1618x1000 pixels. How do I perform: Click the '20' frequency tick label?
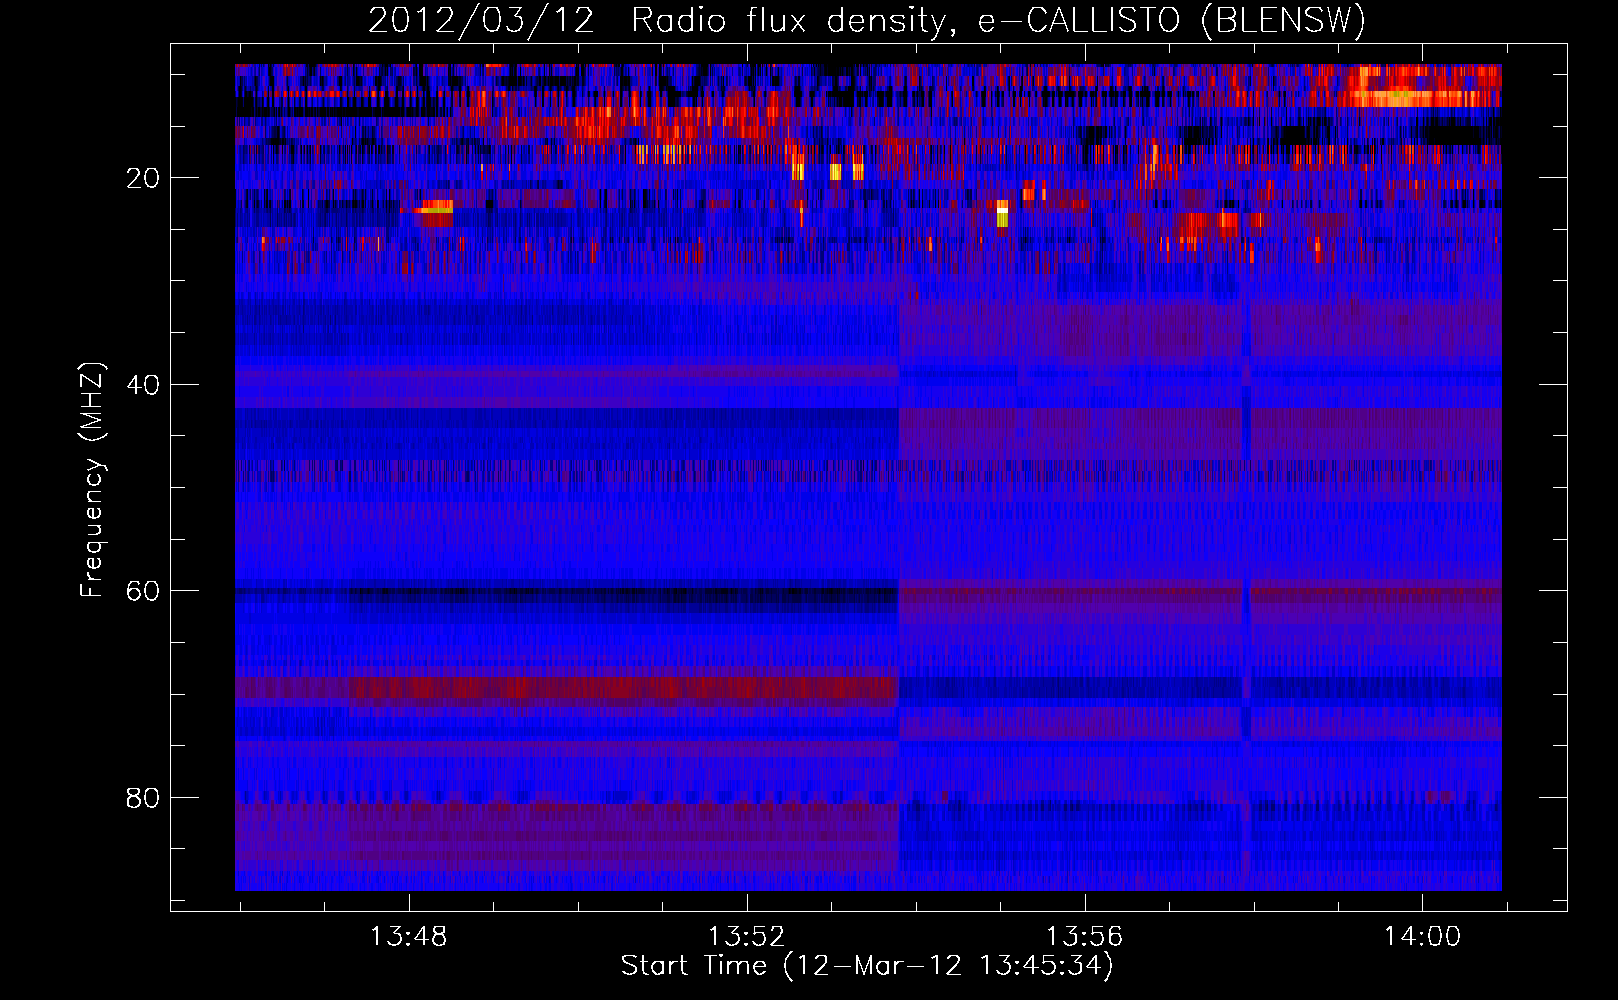click(x=143, y=178)
